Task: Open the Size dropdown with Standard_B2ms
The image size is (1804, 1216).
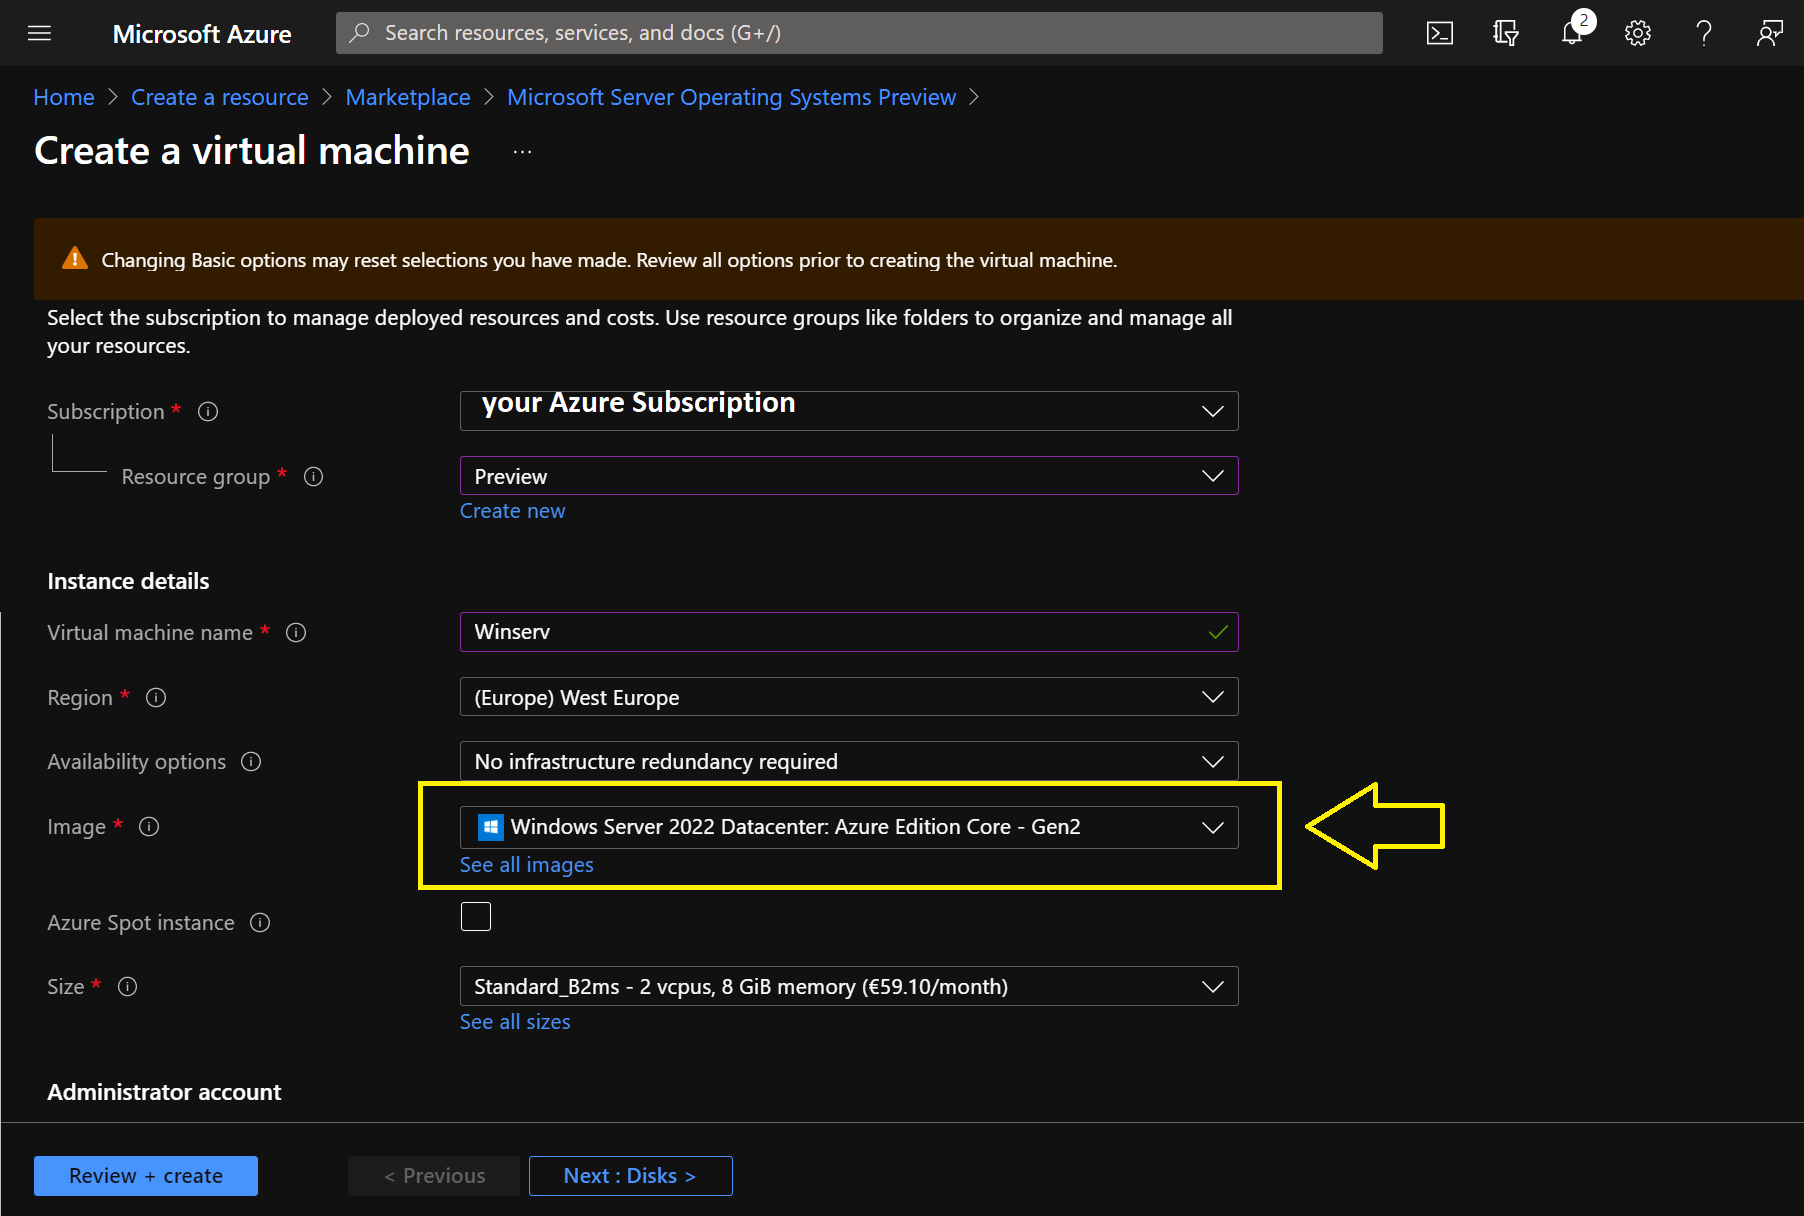Action: pos(848,987)
